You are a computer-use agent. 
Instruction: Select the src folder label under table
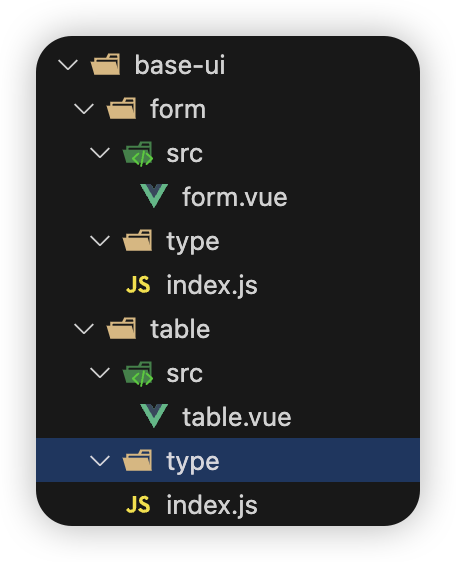pyautogui.click(x=185, y=373)
